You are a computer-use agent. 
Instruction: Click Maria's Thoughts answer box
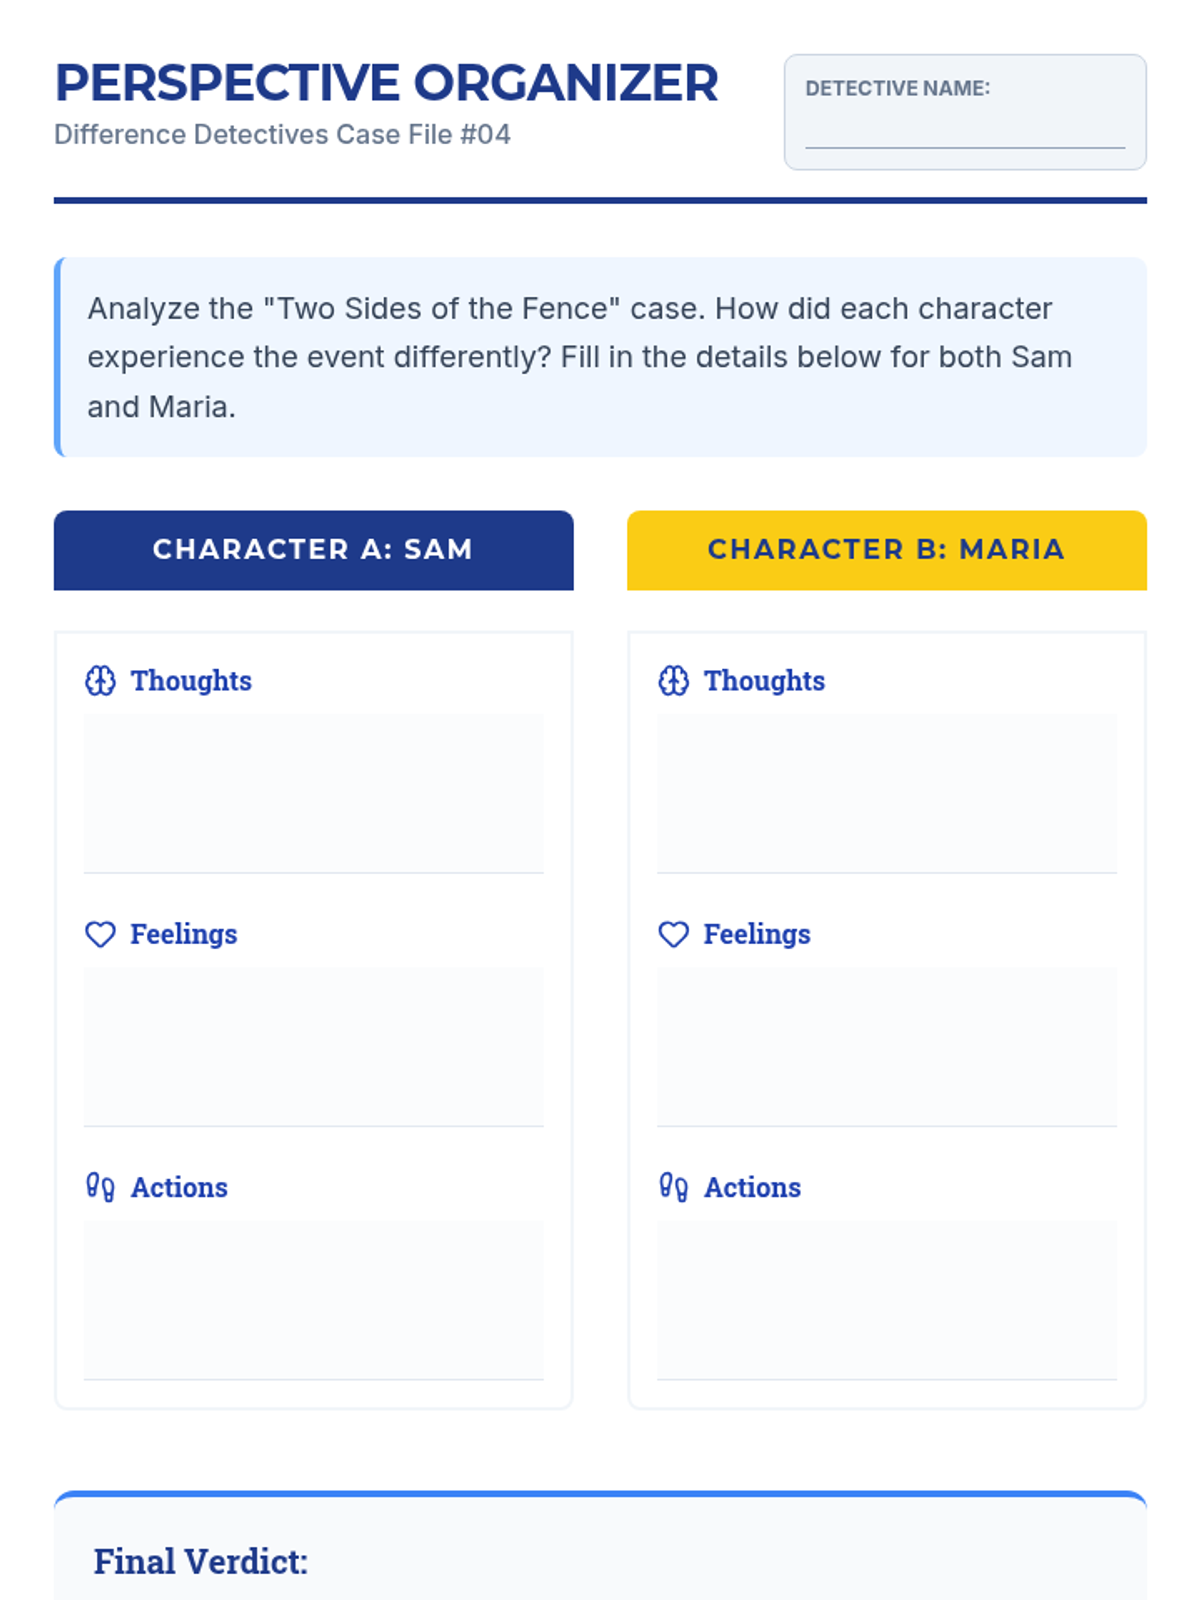pyautogui.click(x=887, y=794)
